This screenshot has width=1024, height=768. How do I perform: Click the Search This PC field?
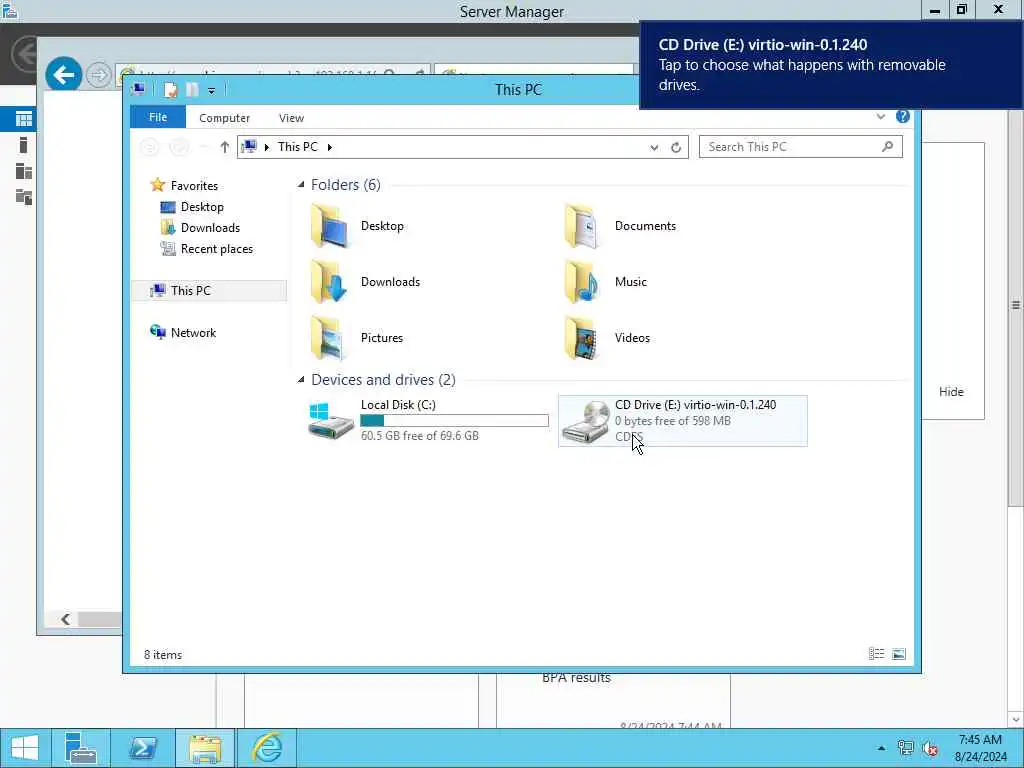point(801,147)
